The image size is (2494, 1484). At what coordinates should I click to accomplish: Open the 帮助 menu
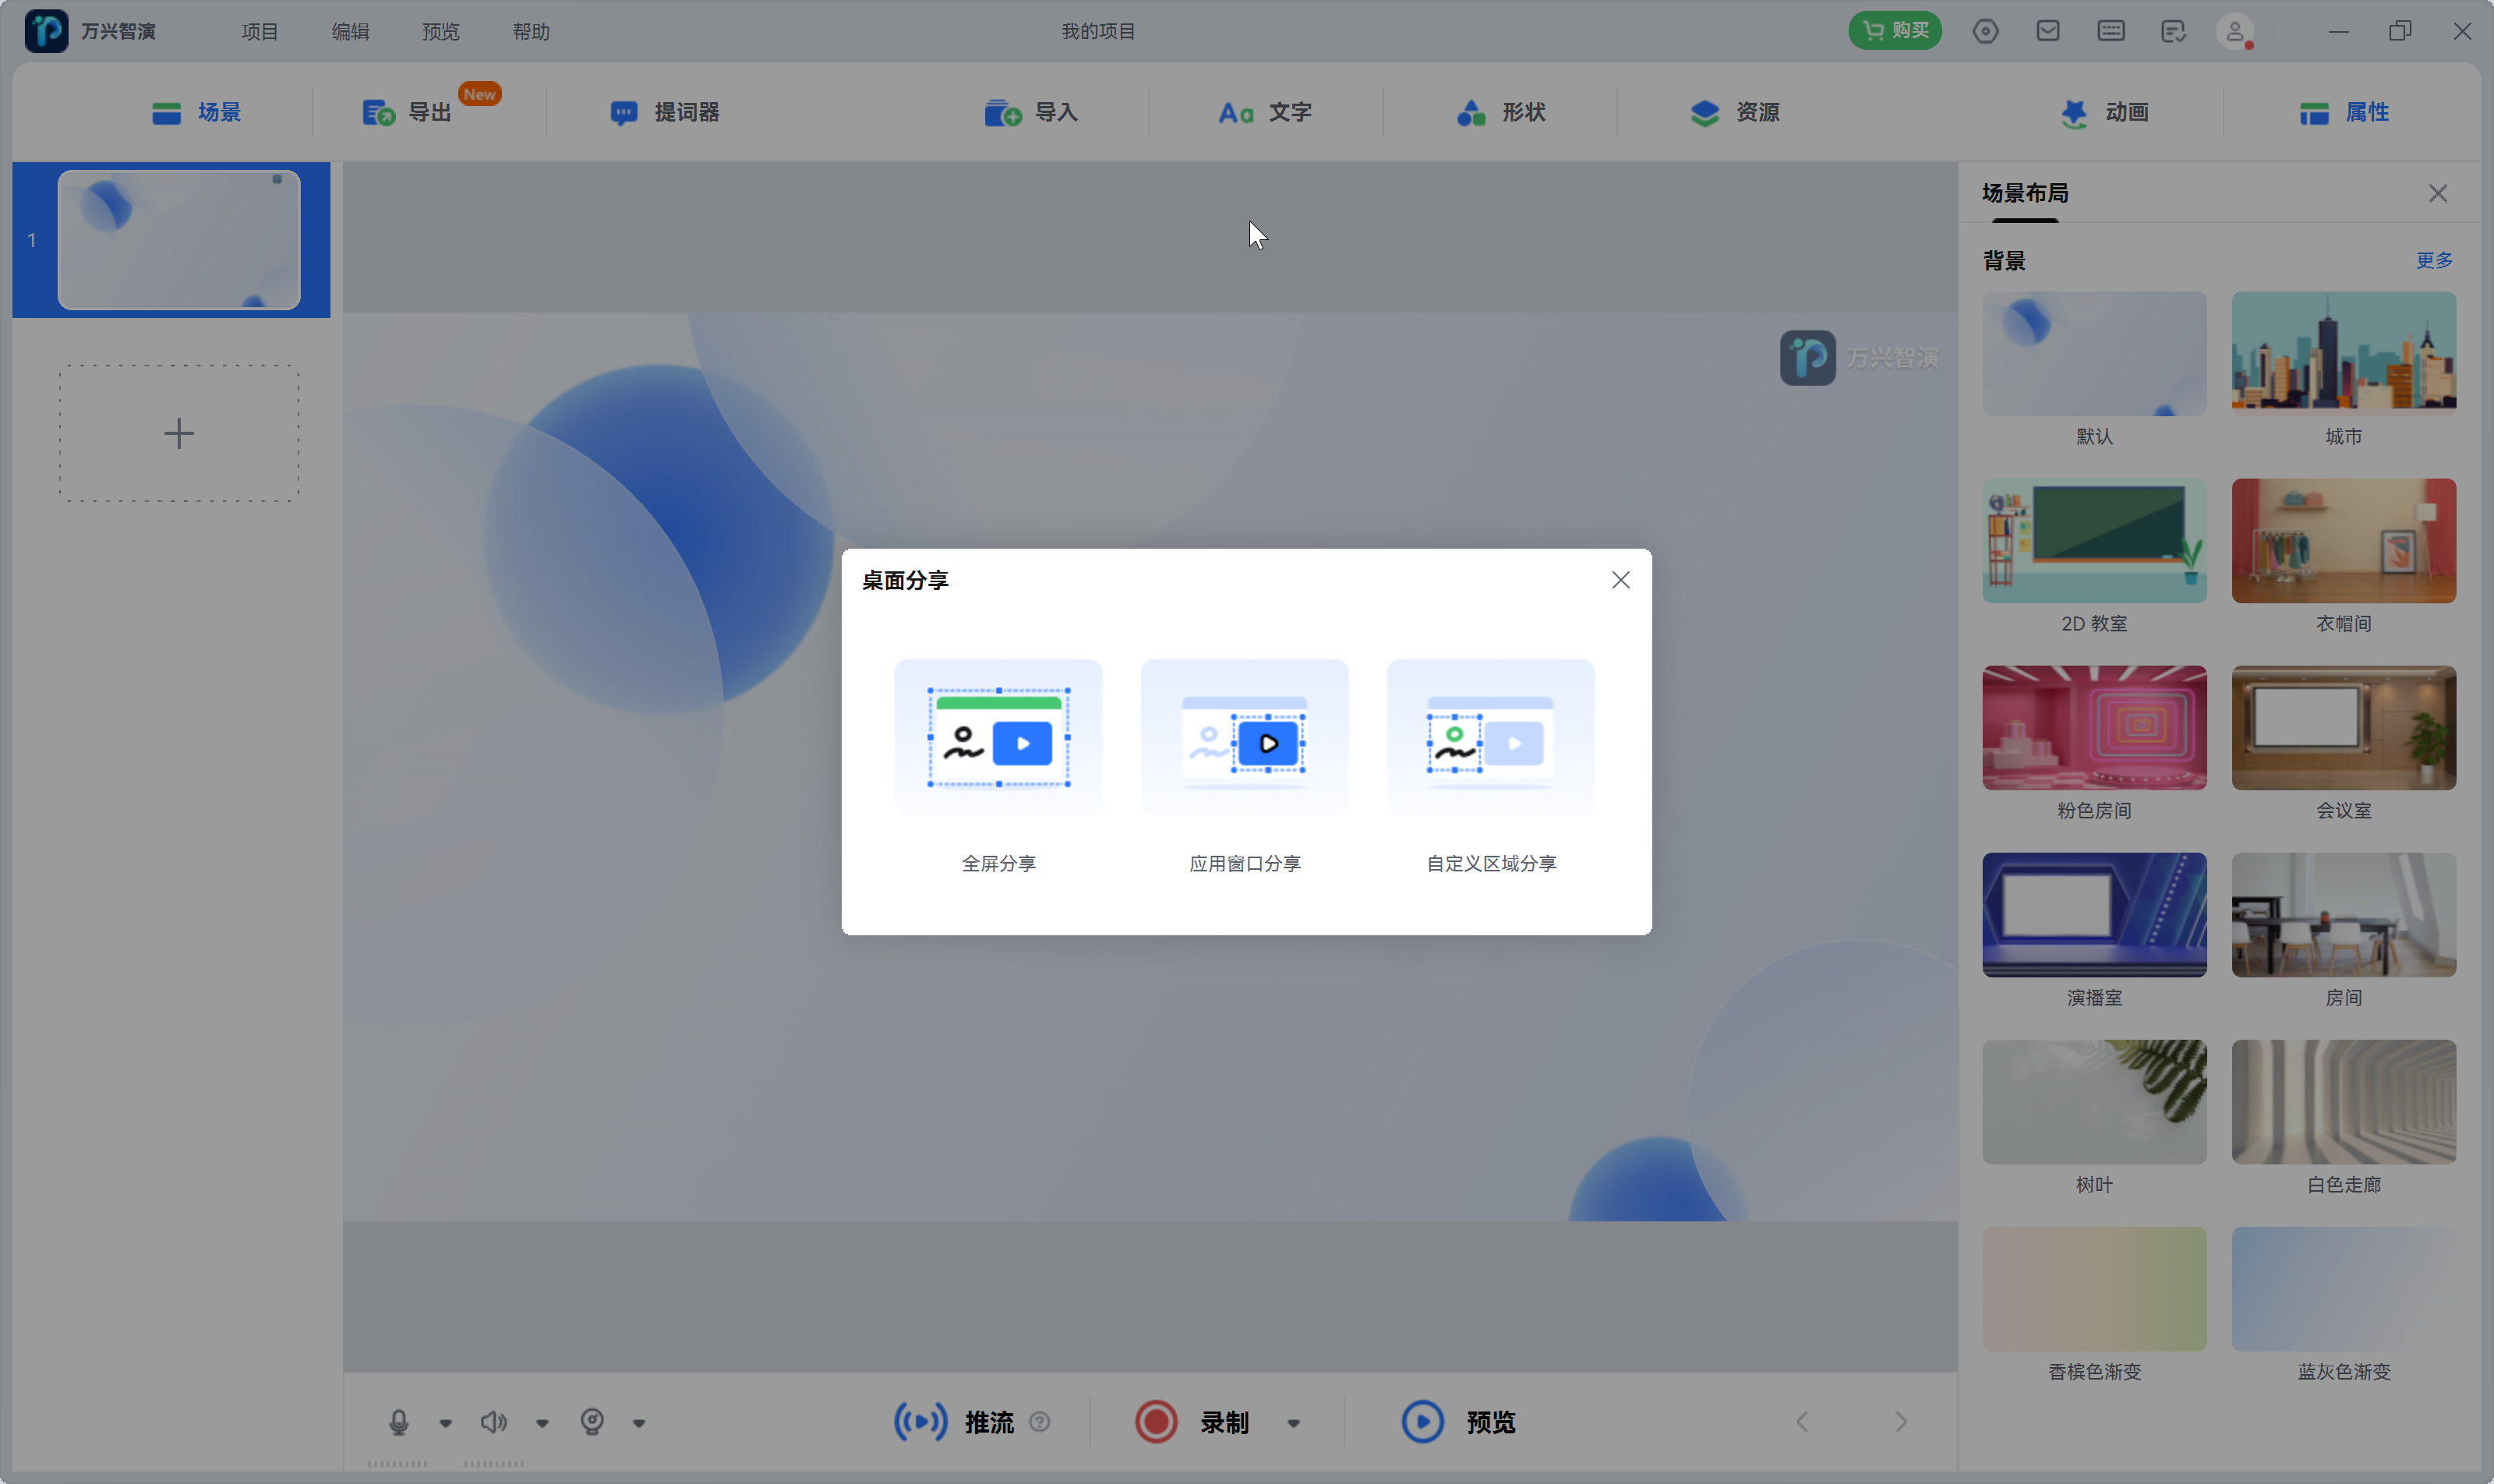pyautogui.click(x=530, y=31)
